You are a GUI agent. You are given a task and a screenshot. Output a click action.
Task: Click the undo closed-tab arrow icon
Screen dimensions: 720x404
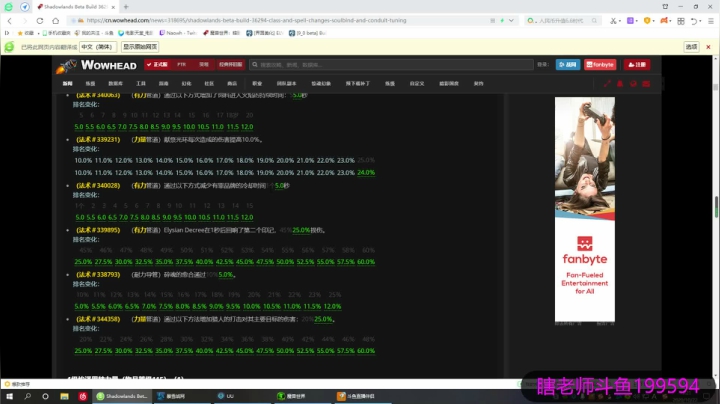click(x=694, y=21)
